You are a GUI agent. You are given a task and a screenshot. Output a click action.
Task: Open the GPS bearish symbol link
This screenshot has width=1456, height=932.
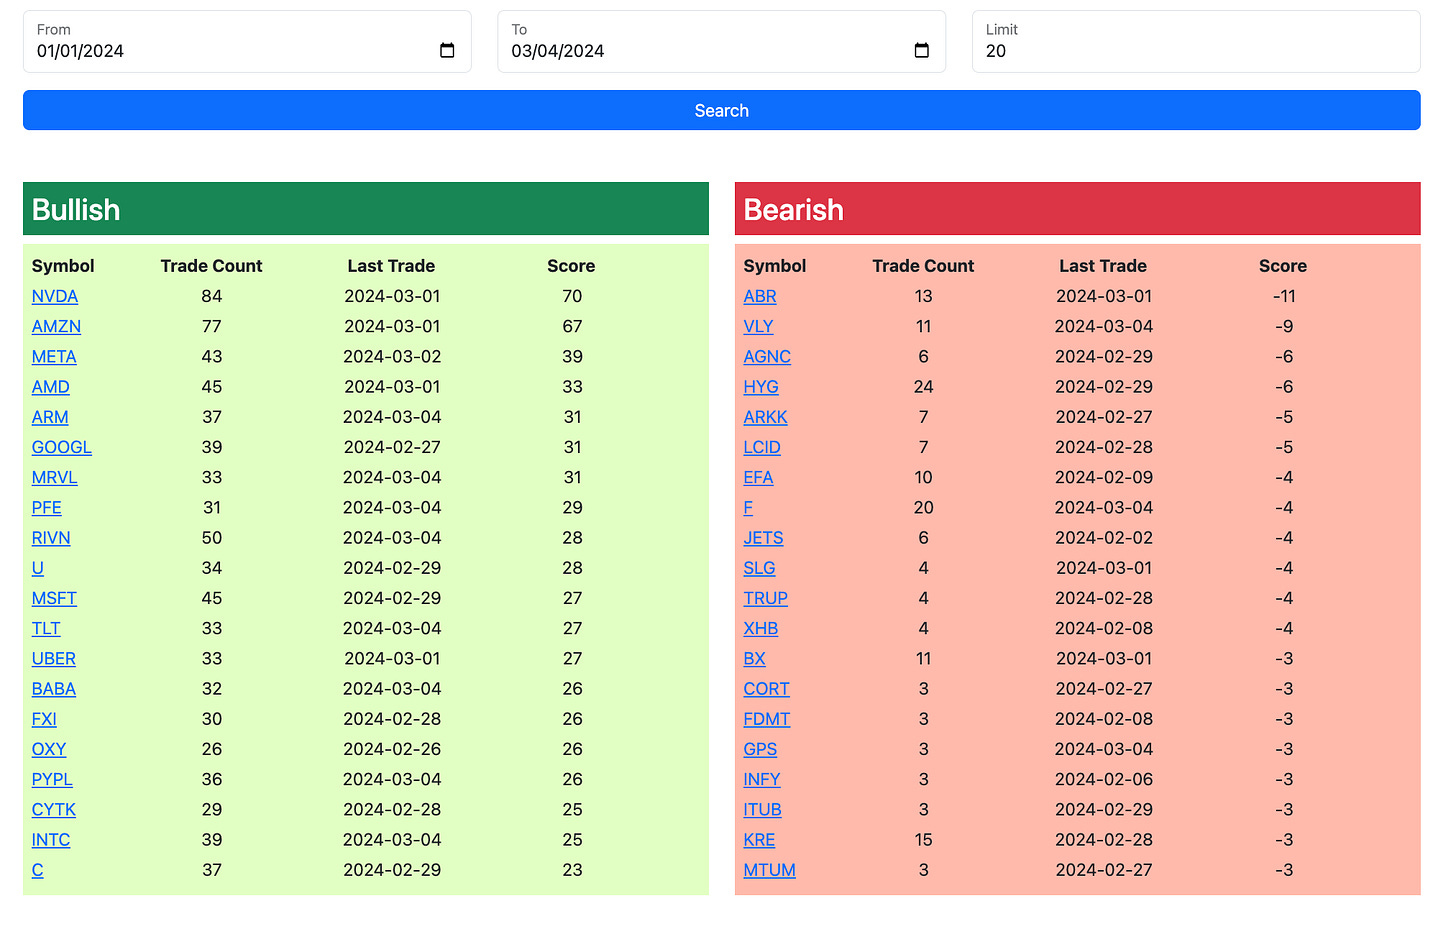tap(760, 749)
